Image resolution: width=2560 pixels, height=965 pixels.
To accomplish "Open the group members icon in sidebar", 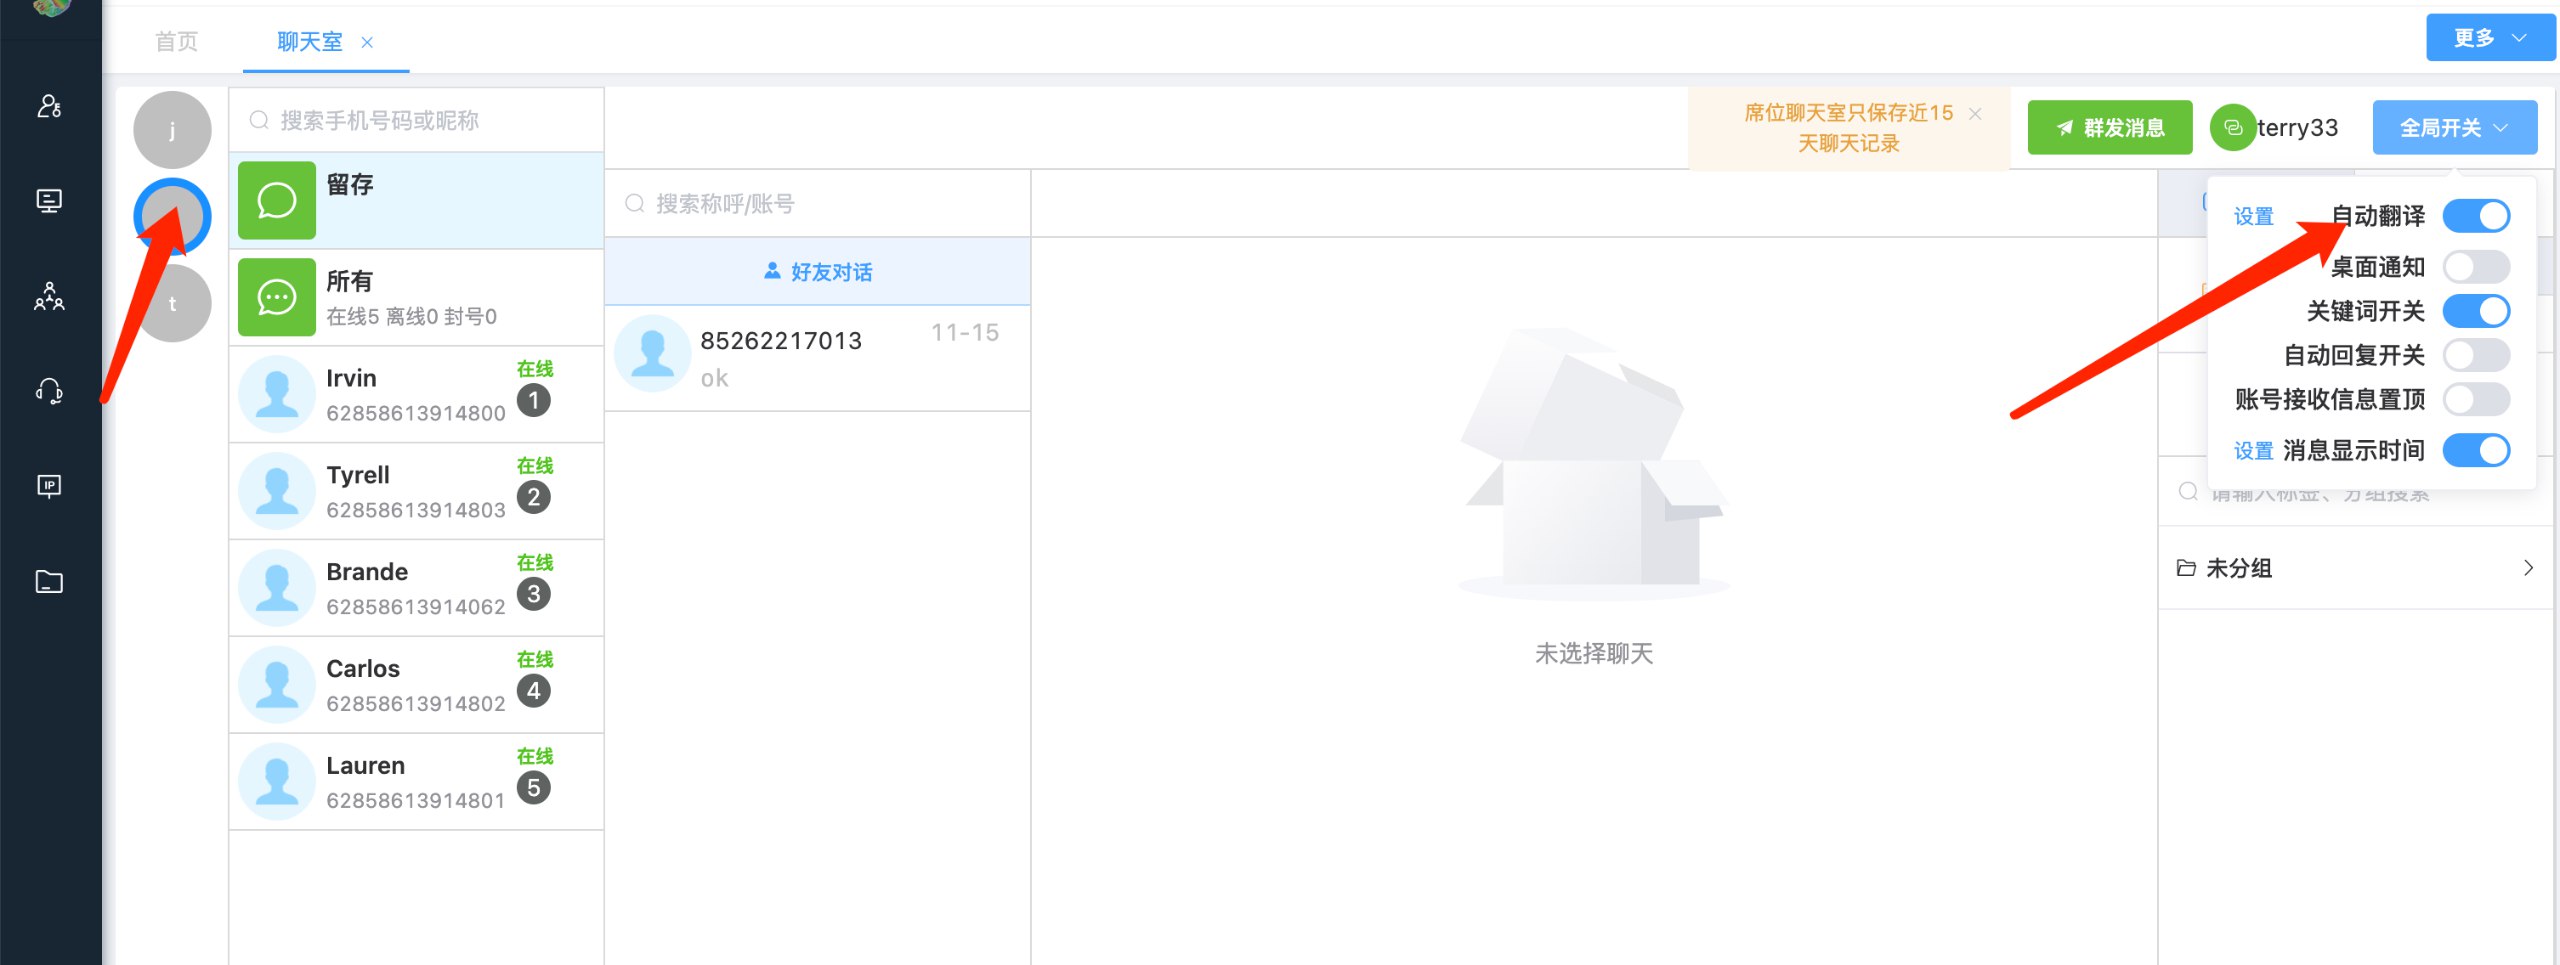I will (49, 296).
